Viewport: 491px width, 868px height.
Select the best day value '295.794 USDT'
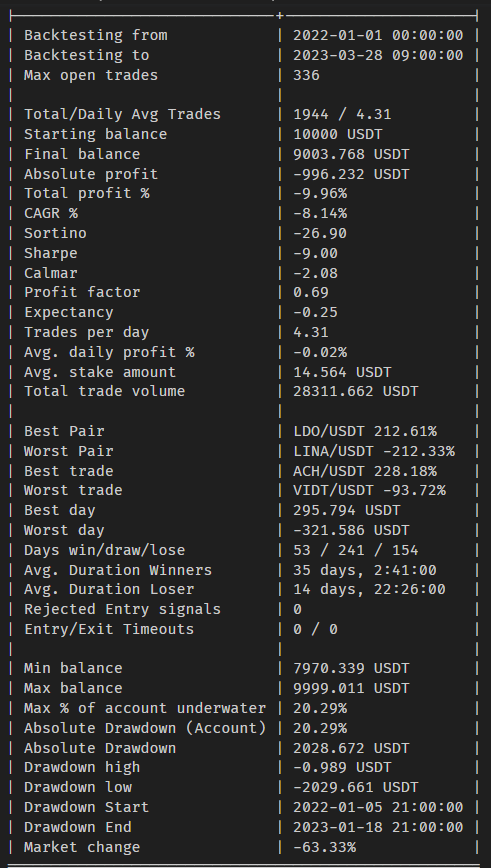[x=347, y=510]
